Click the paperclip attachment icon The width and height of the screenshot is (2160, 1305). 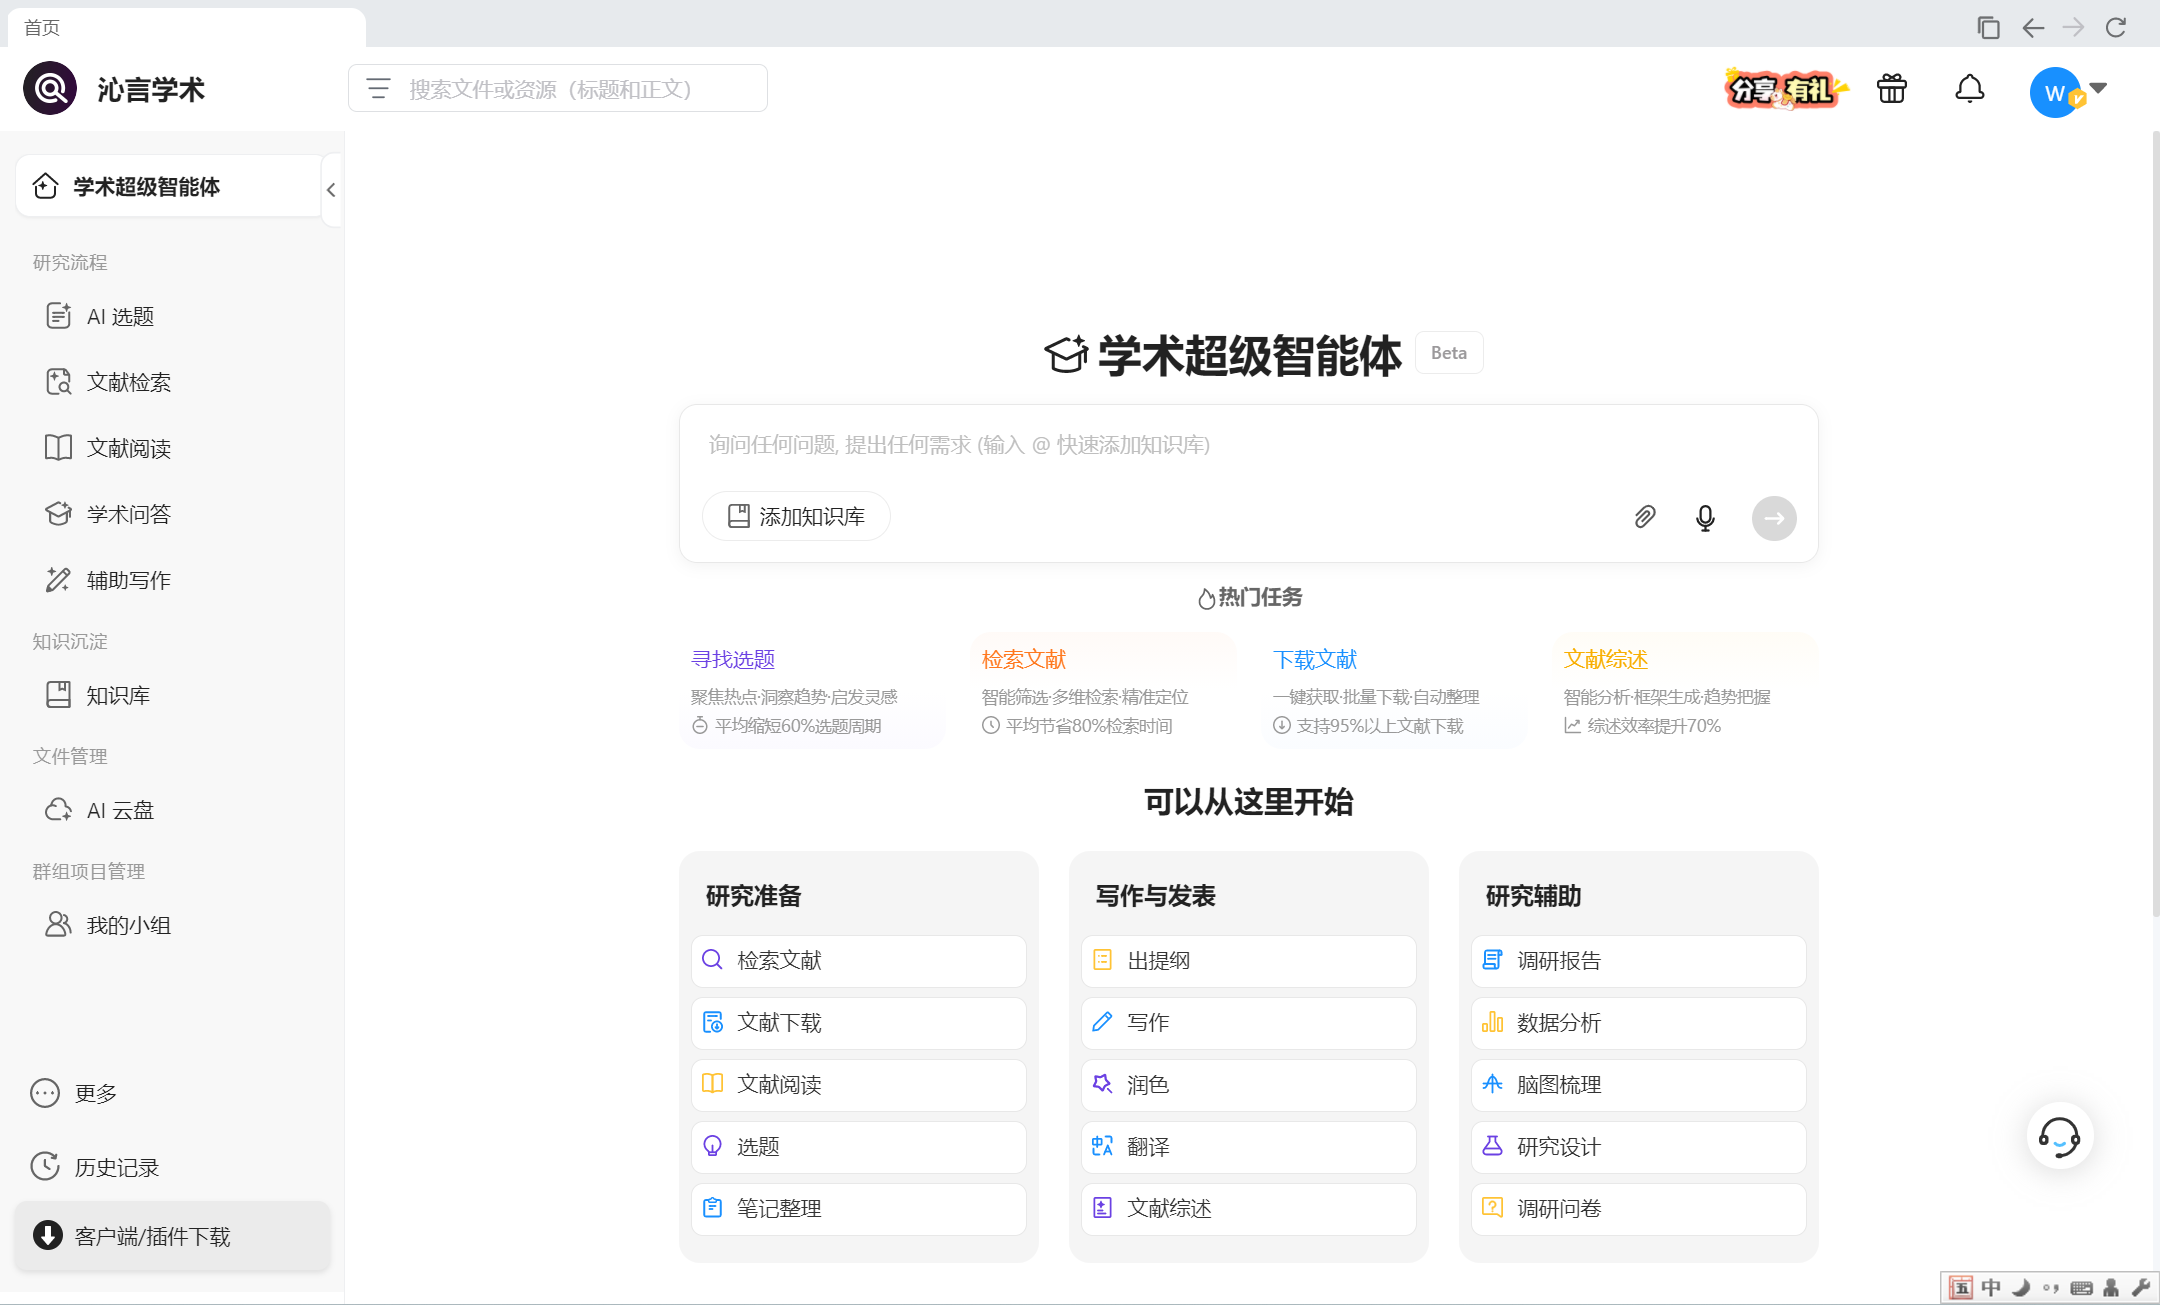(x=1645, y=517)
